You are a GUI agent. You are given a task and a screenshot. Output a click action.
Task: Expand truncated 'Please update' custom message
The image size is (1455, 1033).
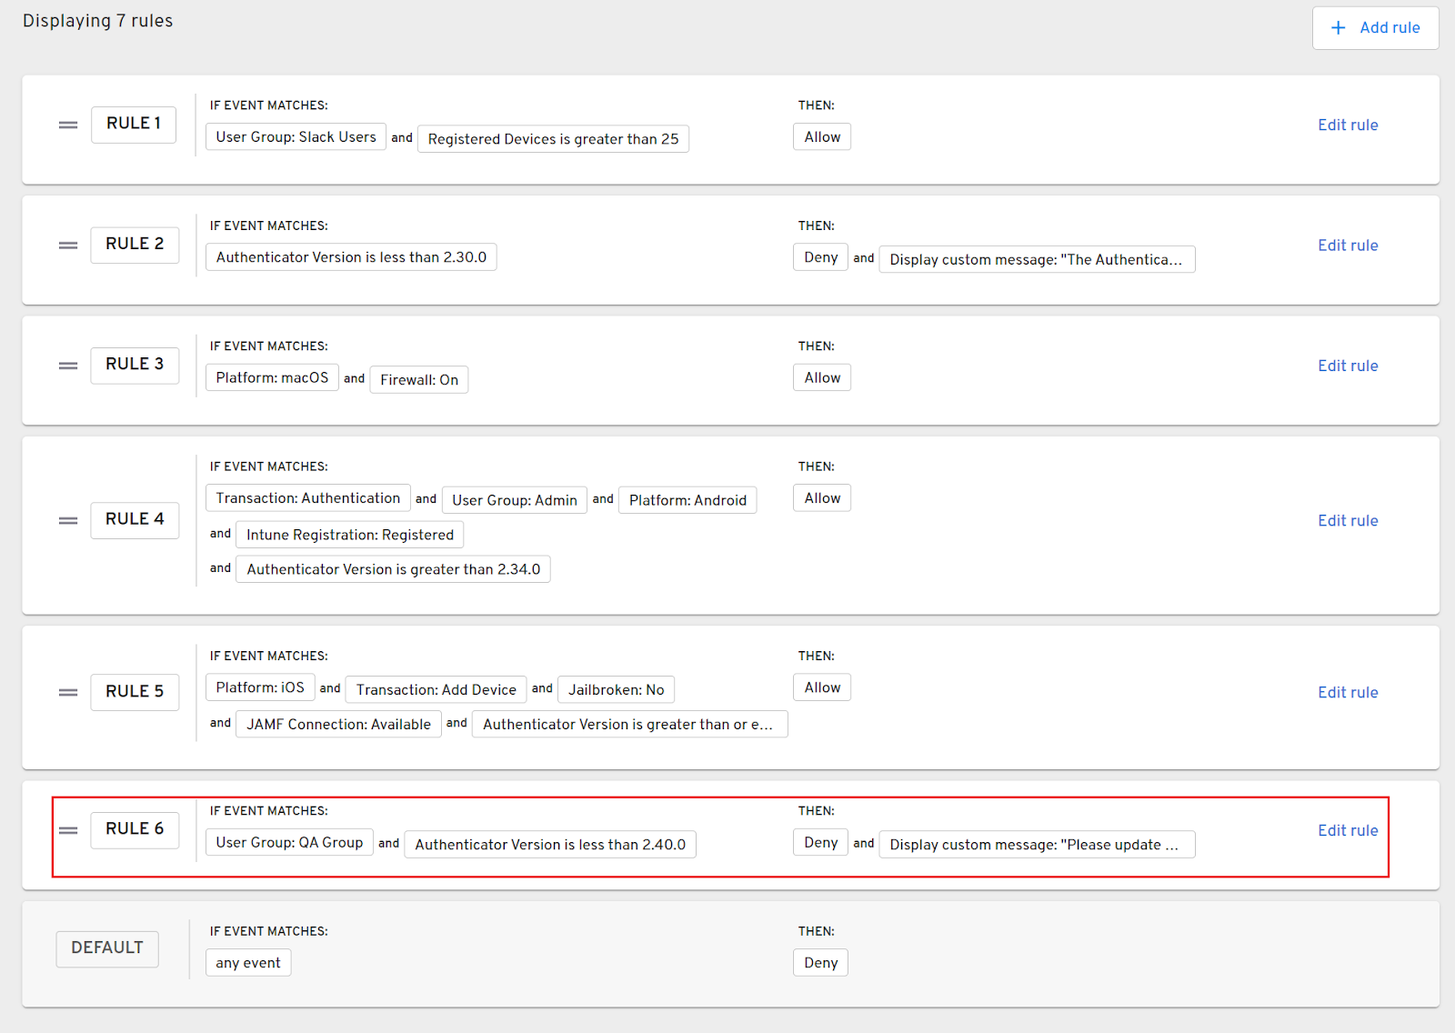coord(1036,845)
